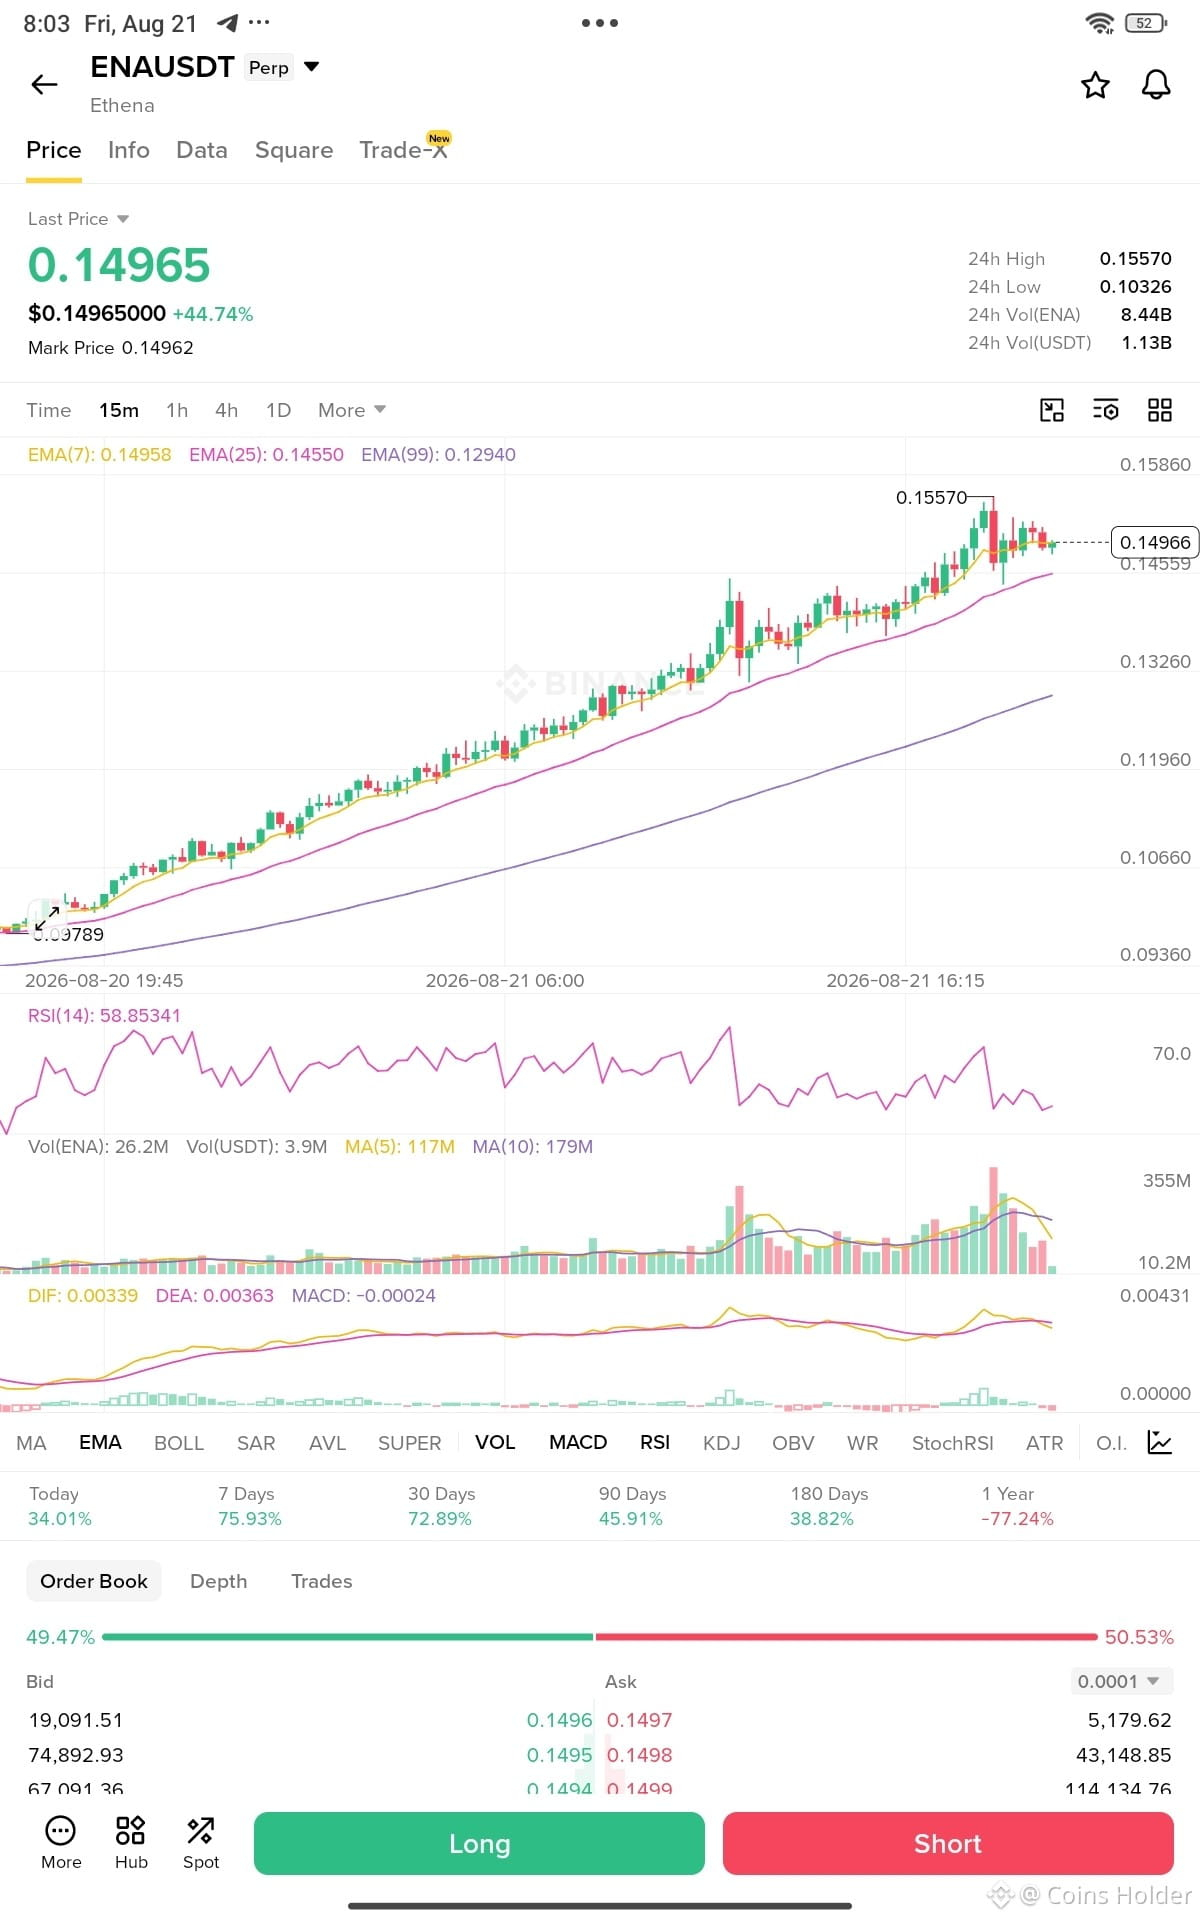
Task: Open the Trade-X tab
Action: (404, 149)
